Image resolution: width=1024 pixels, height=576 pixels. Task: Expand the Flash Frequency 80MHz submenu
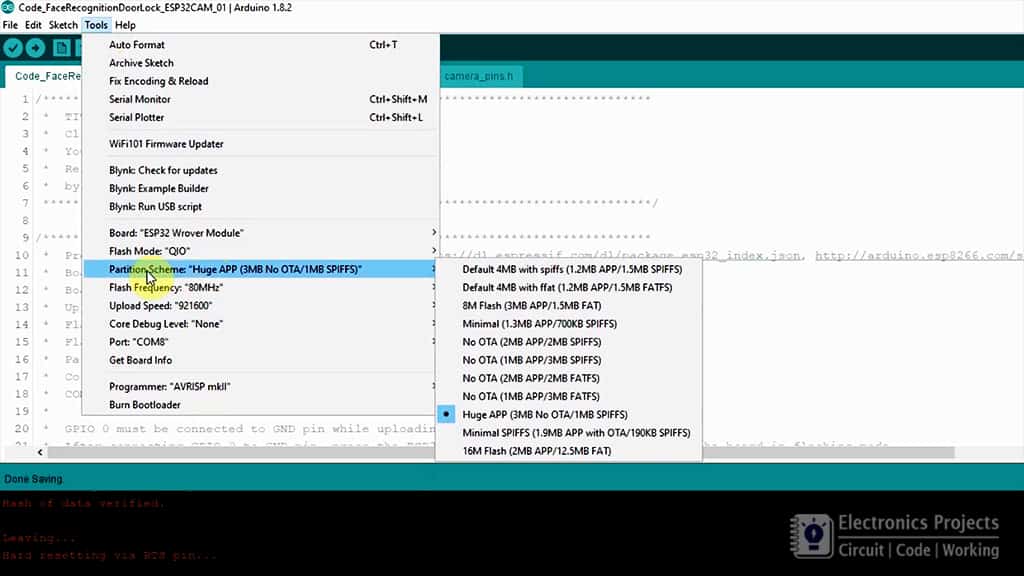point(261,287)
